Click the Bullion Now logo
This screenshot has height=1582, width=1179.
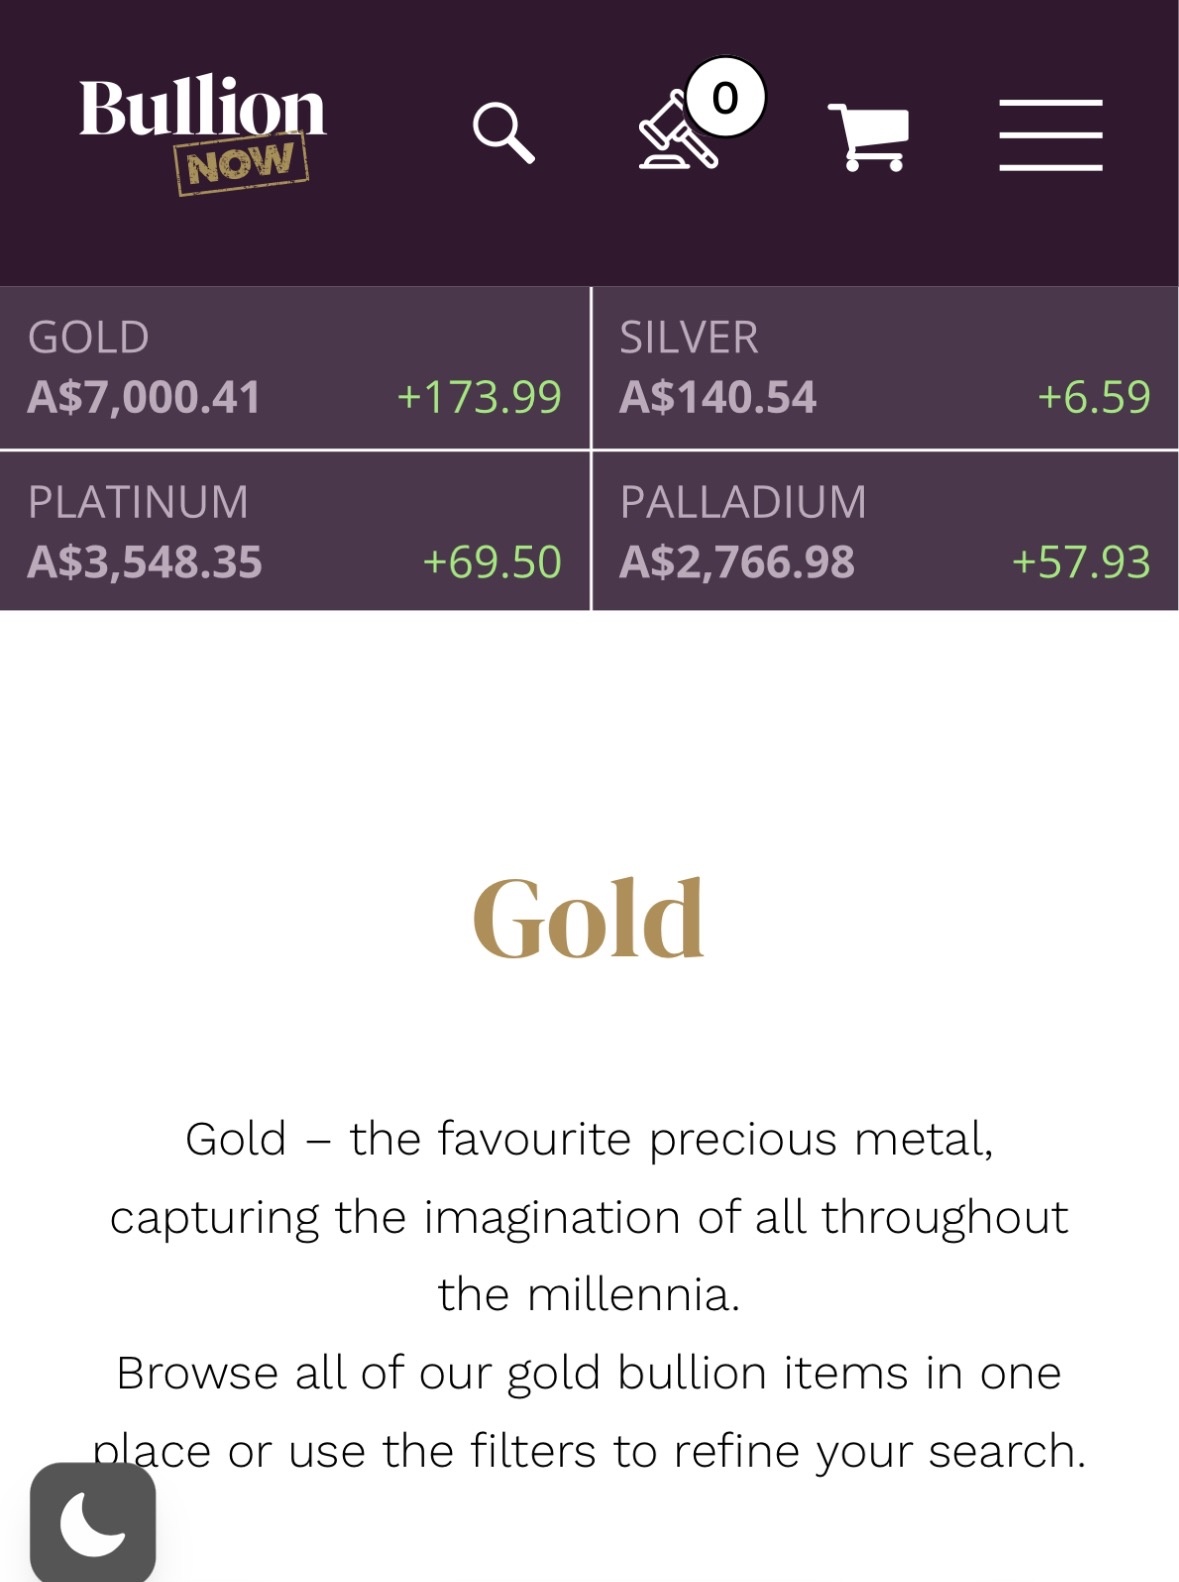201,128
